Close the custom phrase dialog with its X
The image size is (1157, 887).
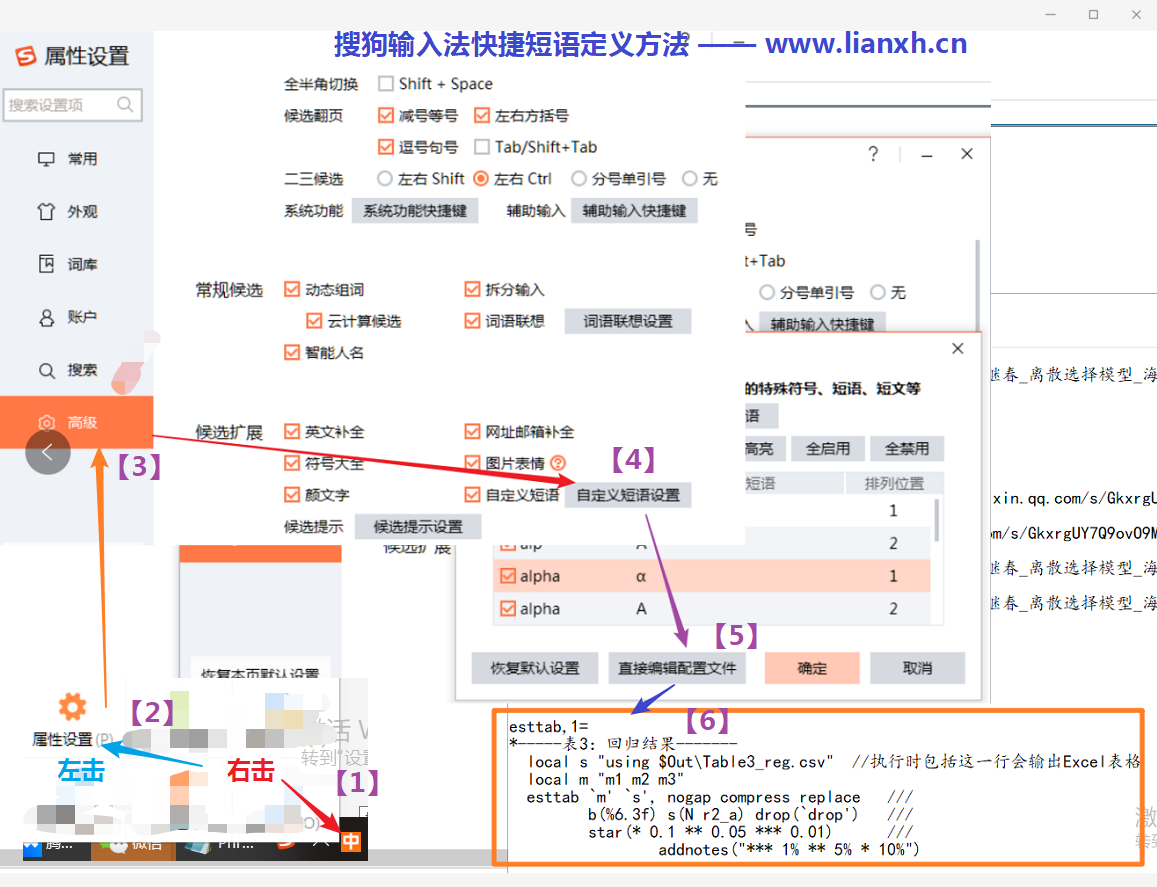[x=958, y=348]
